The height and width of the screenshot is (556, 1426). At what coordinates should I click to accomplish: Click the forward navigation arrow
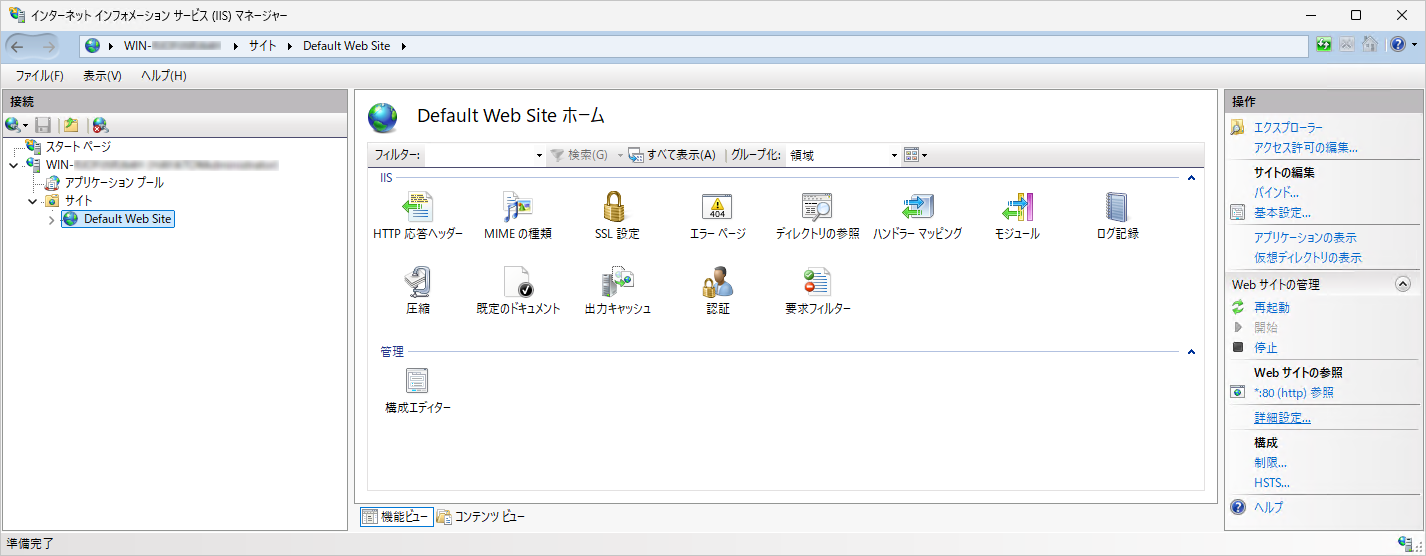pyautogui.click(x=47, y=45)
